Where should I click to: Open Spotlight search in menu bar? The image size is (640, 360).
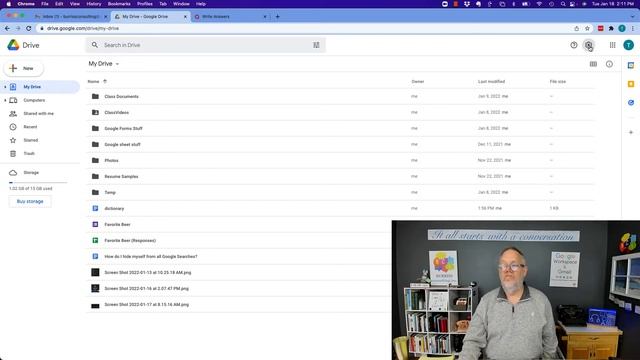click(563, 4)
